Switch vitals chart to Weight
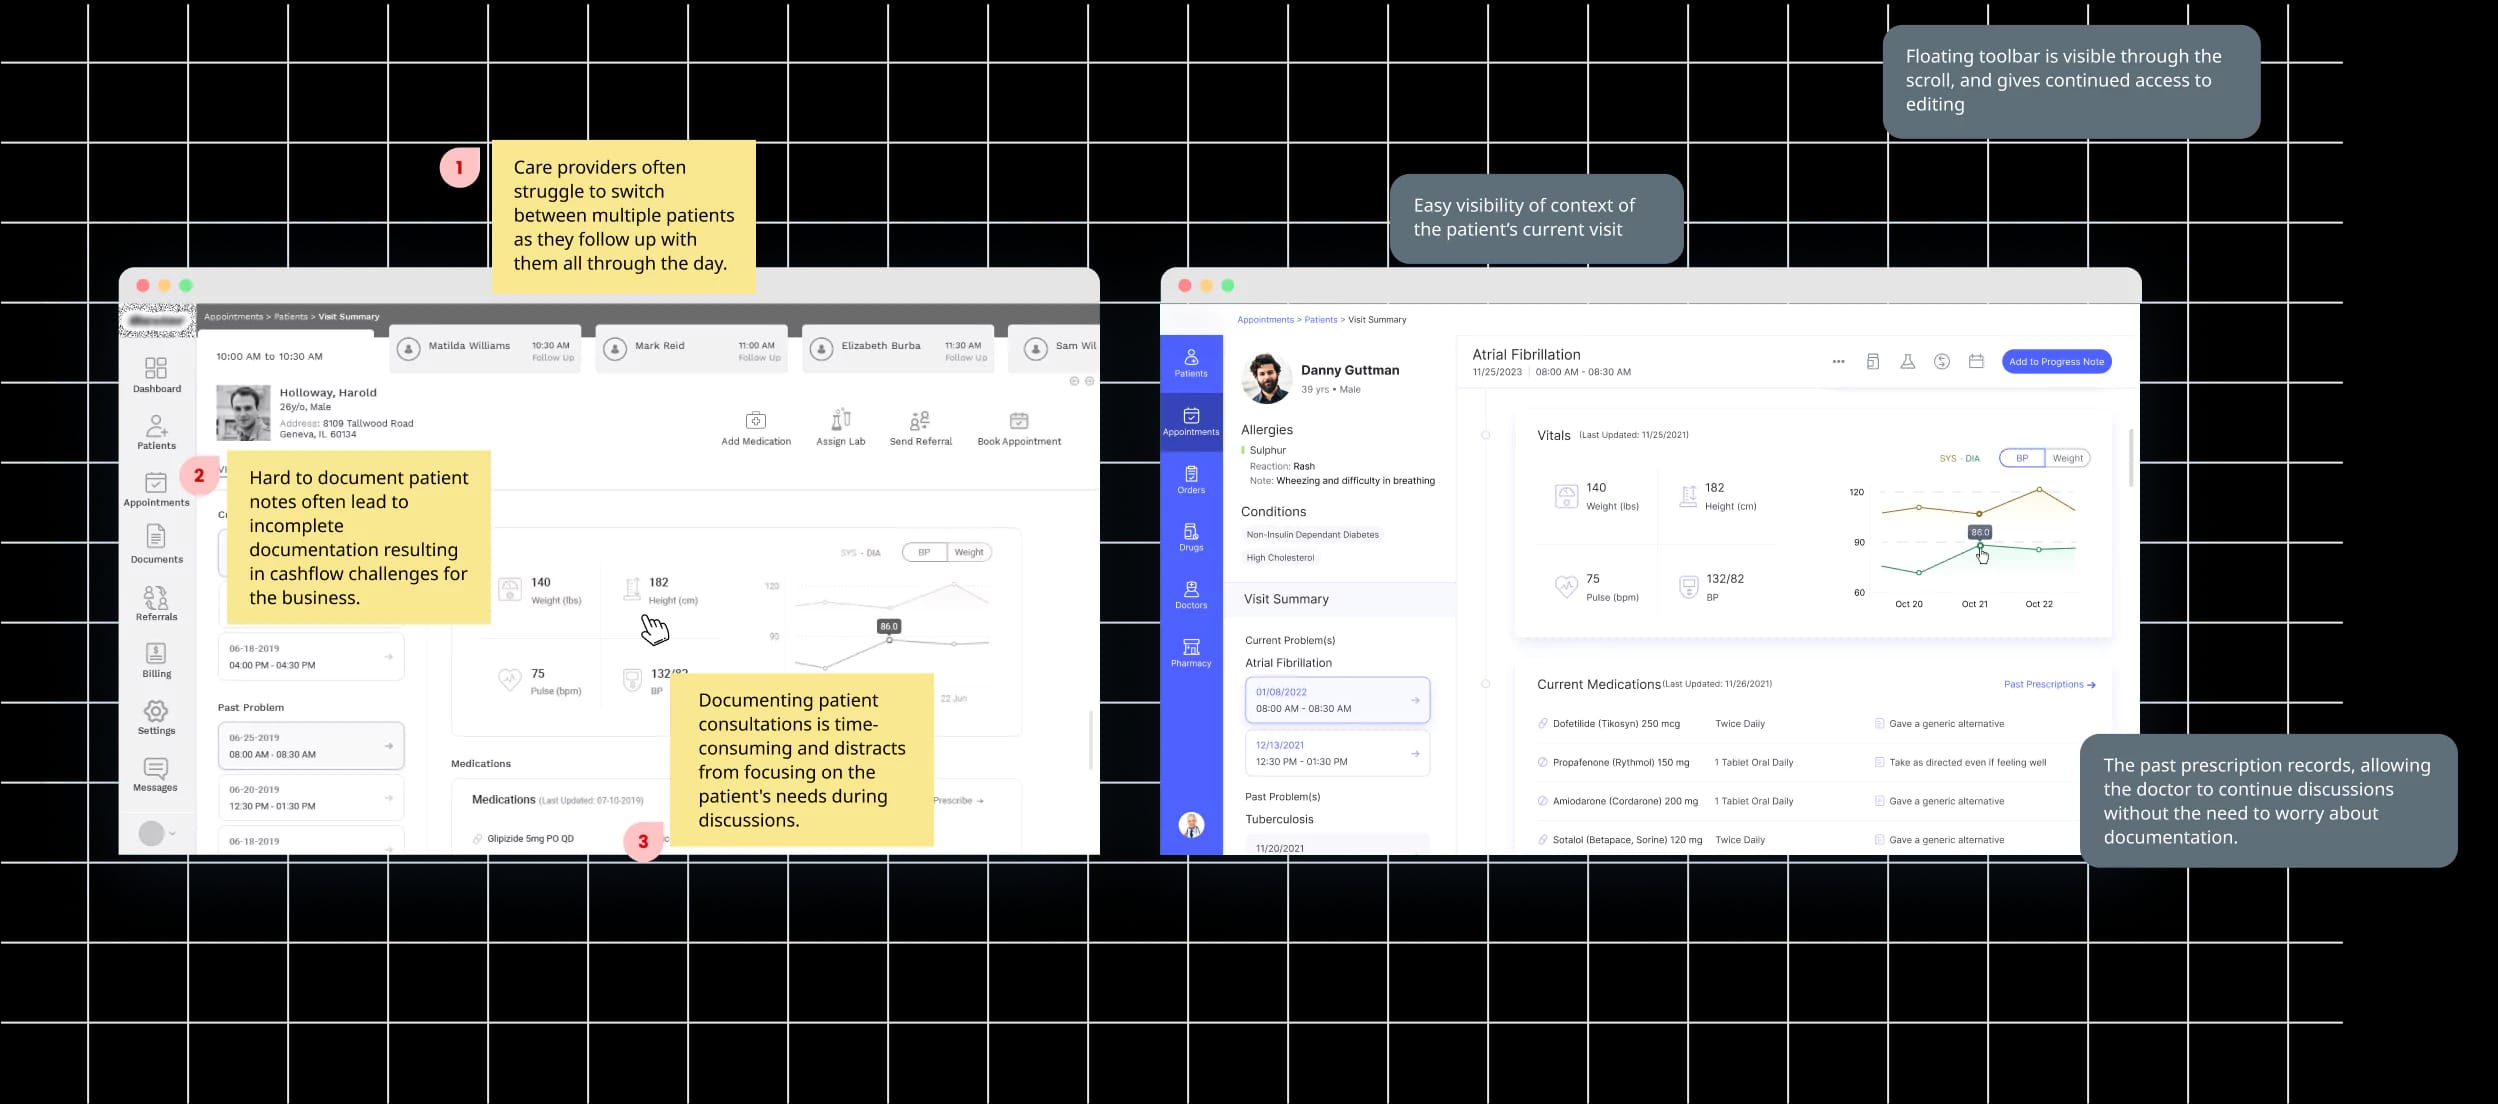Viewport: 2498px width, 1104px height. tap(2067, 458)
